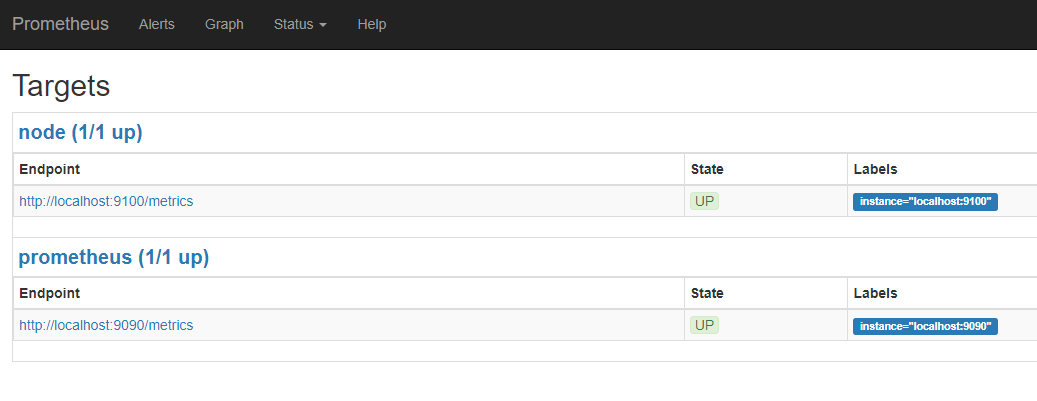The height and width of the screenshot is (401, 1037).
Task: Click the UP state badge for localhost:9100
Action: pyautogui.click(x=705, y=201)
